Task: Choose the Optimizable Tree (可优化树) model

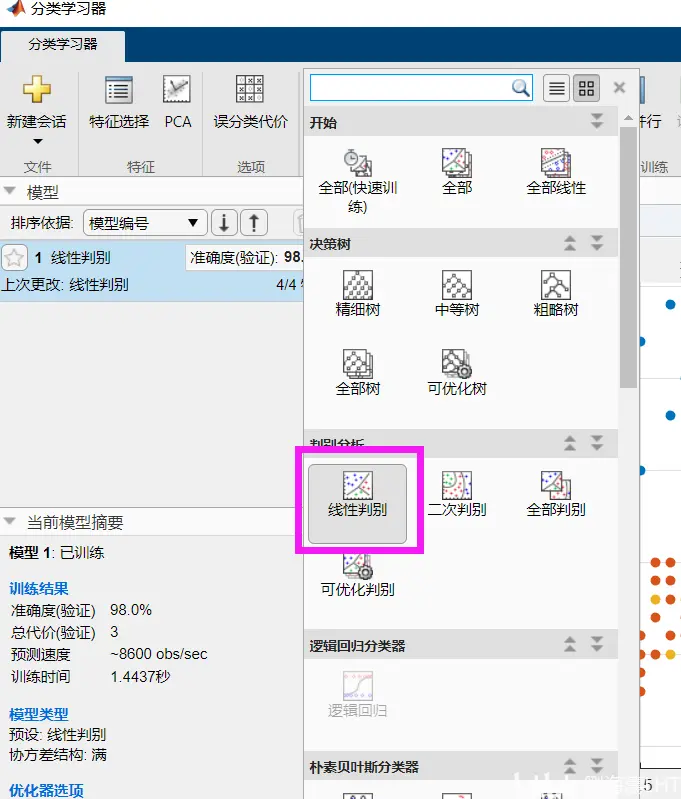Action: coord(457,372)
